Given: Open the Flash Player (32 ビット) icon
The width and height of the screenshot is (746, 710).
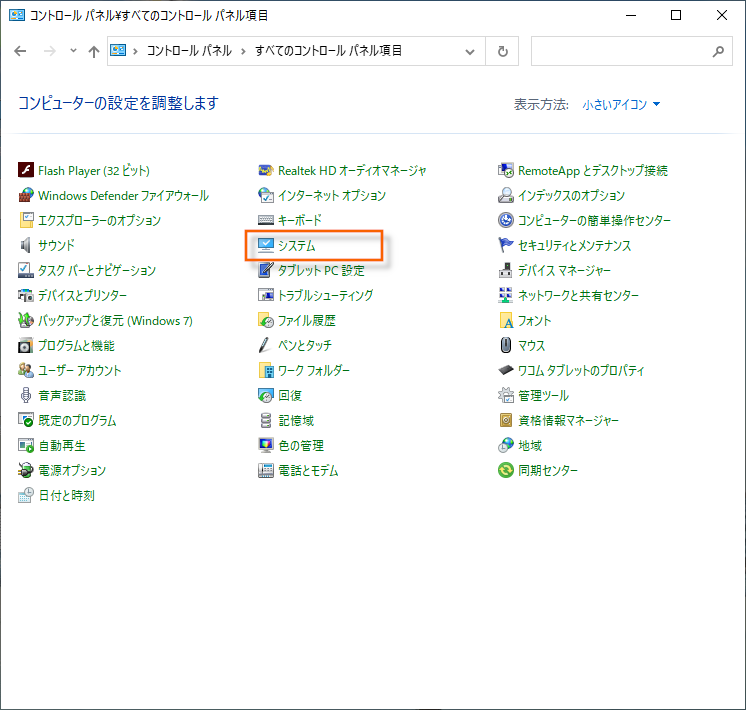Looking at the screenshot, I should (26, 170).
